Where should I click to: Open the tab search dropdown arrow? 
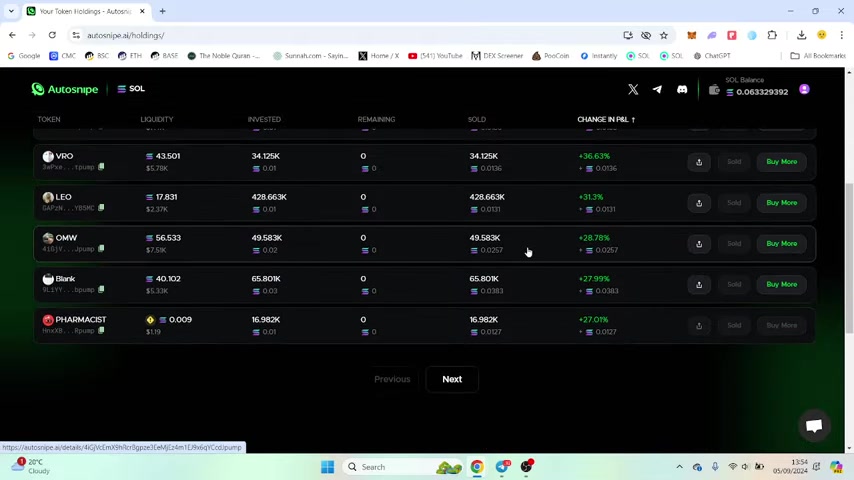pos(11,11)
